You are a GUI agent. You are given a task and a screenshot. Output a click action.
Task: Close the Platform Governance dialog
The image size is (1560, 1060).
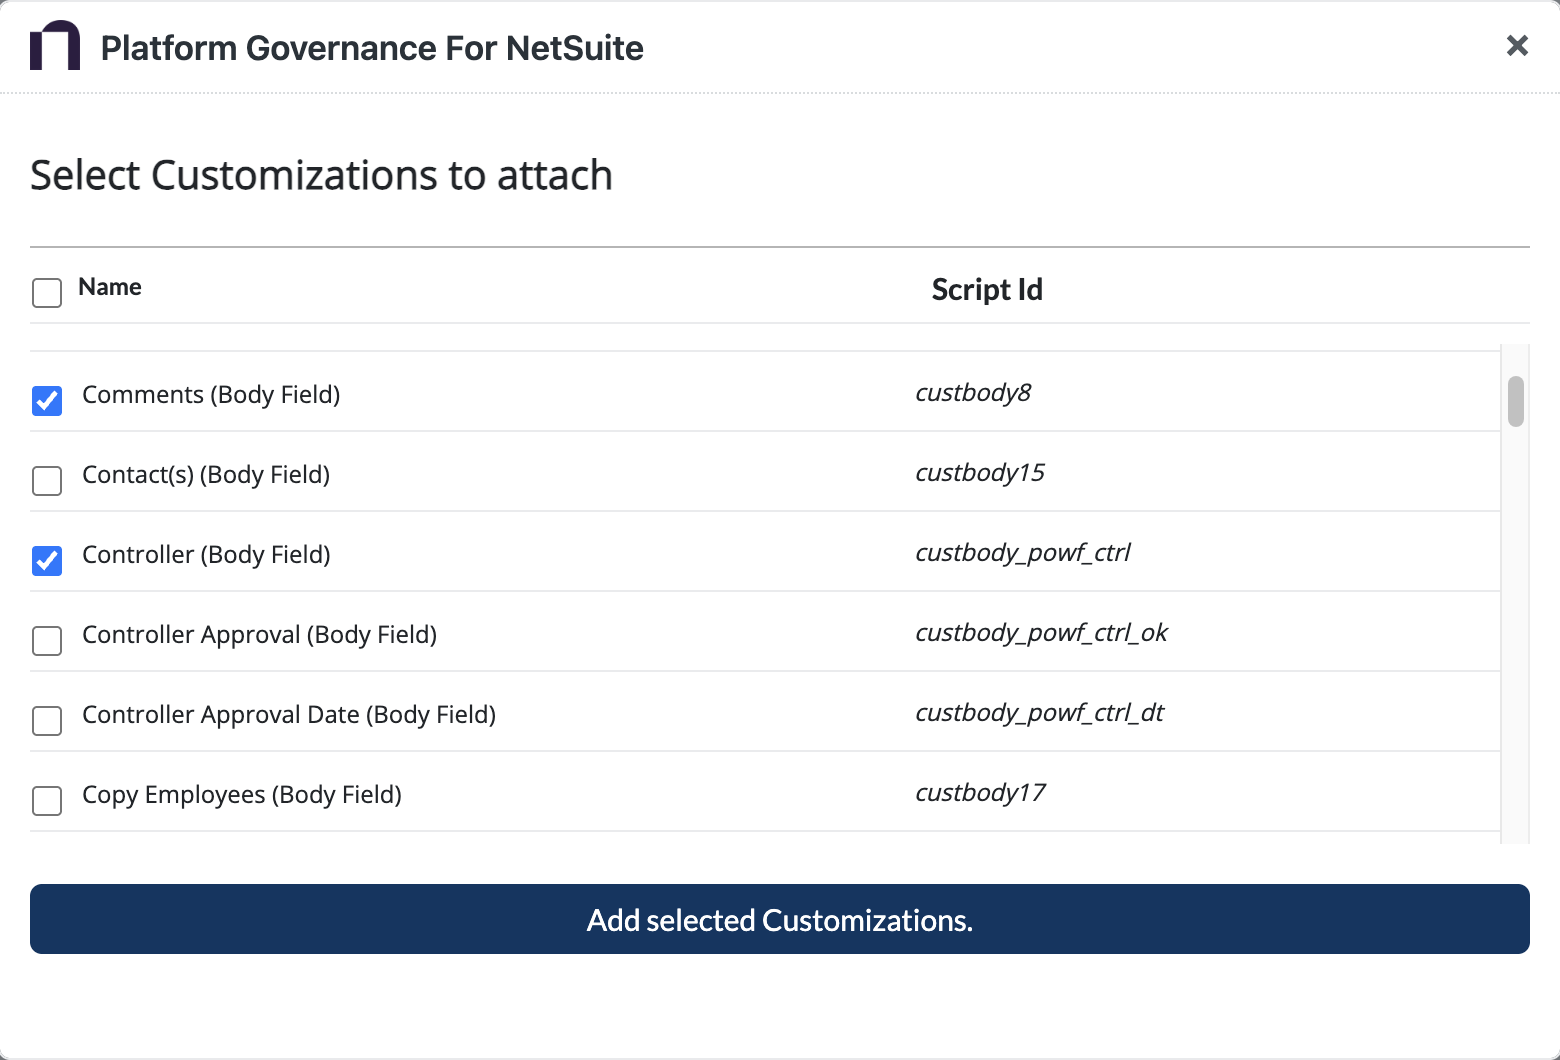click(1516, 46)
